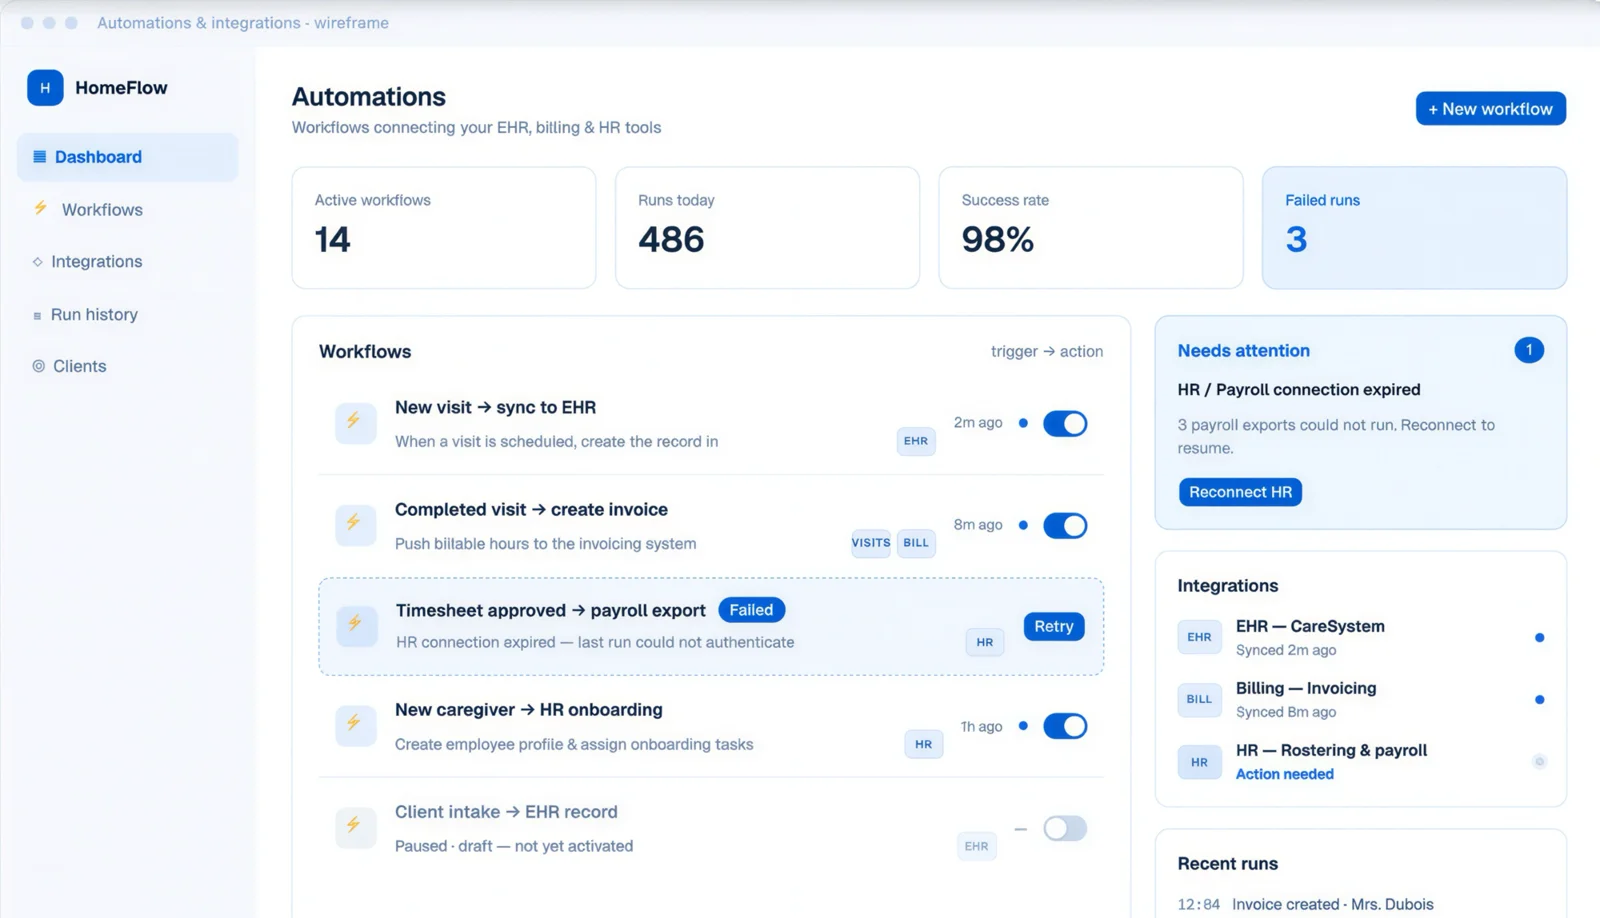The image size is (1600, 918).
Task: Click the list icon beside Run history
Action: [x=37, y=315]
